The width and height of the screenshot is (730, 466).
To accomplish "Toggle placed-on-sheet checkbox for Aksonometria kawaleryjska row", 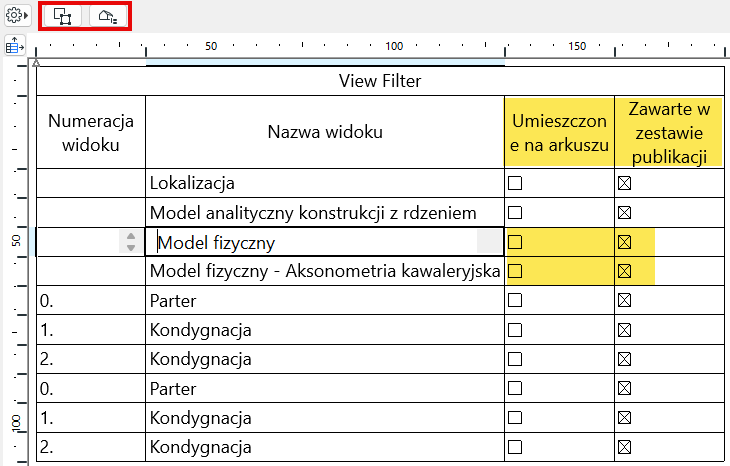I will [515, 271].
